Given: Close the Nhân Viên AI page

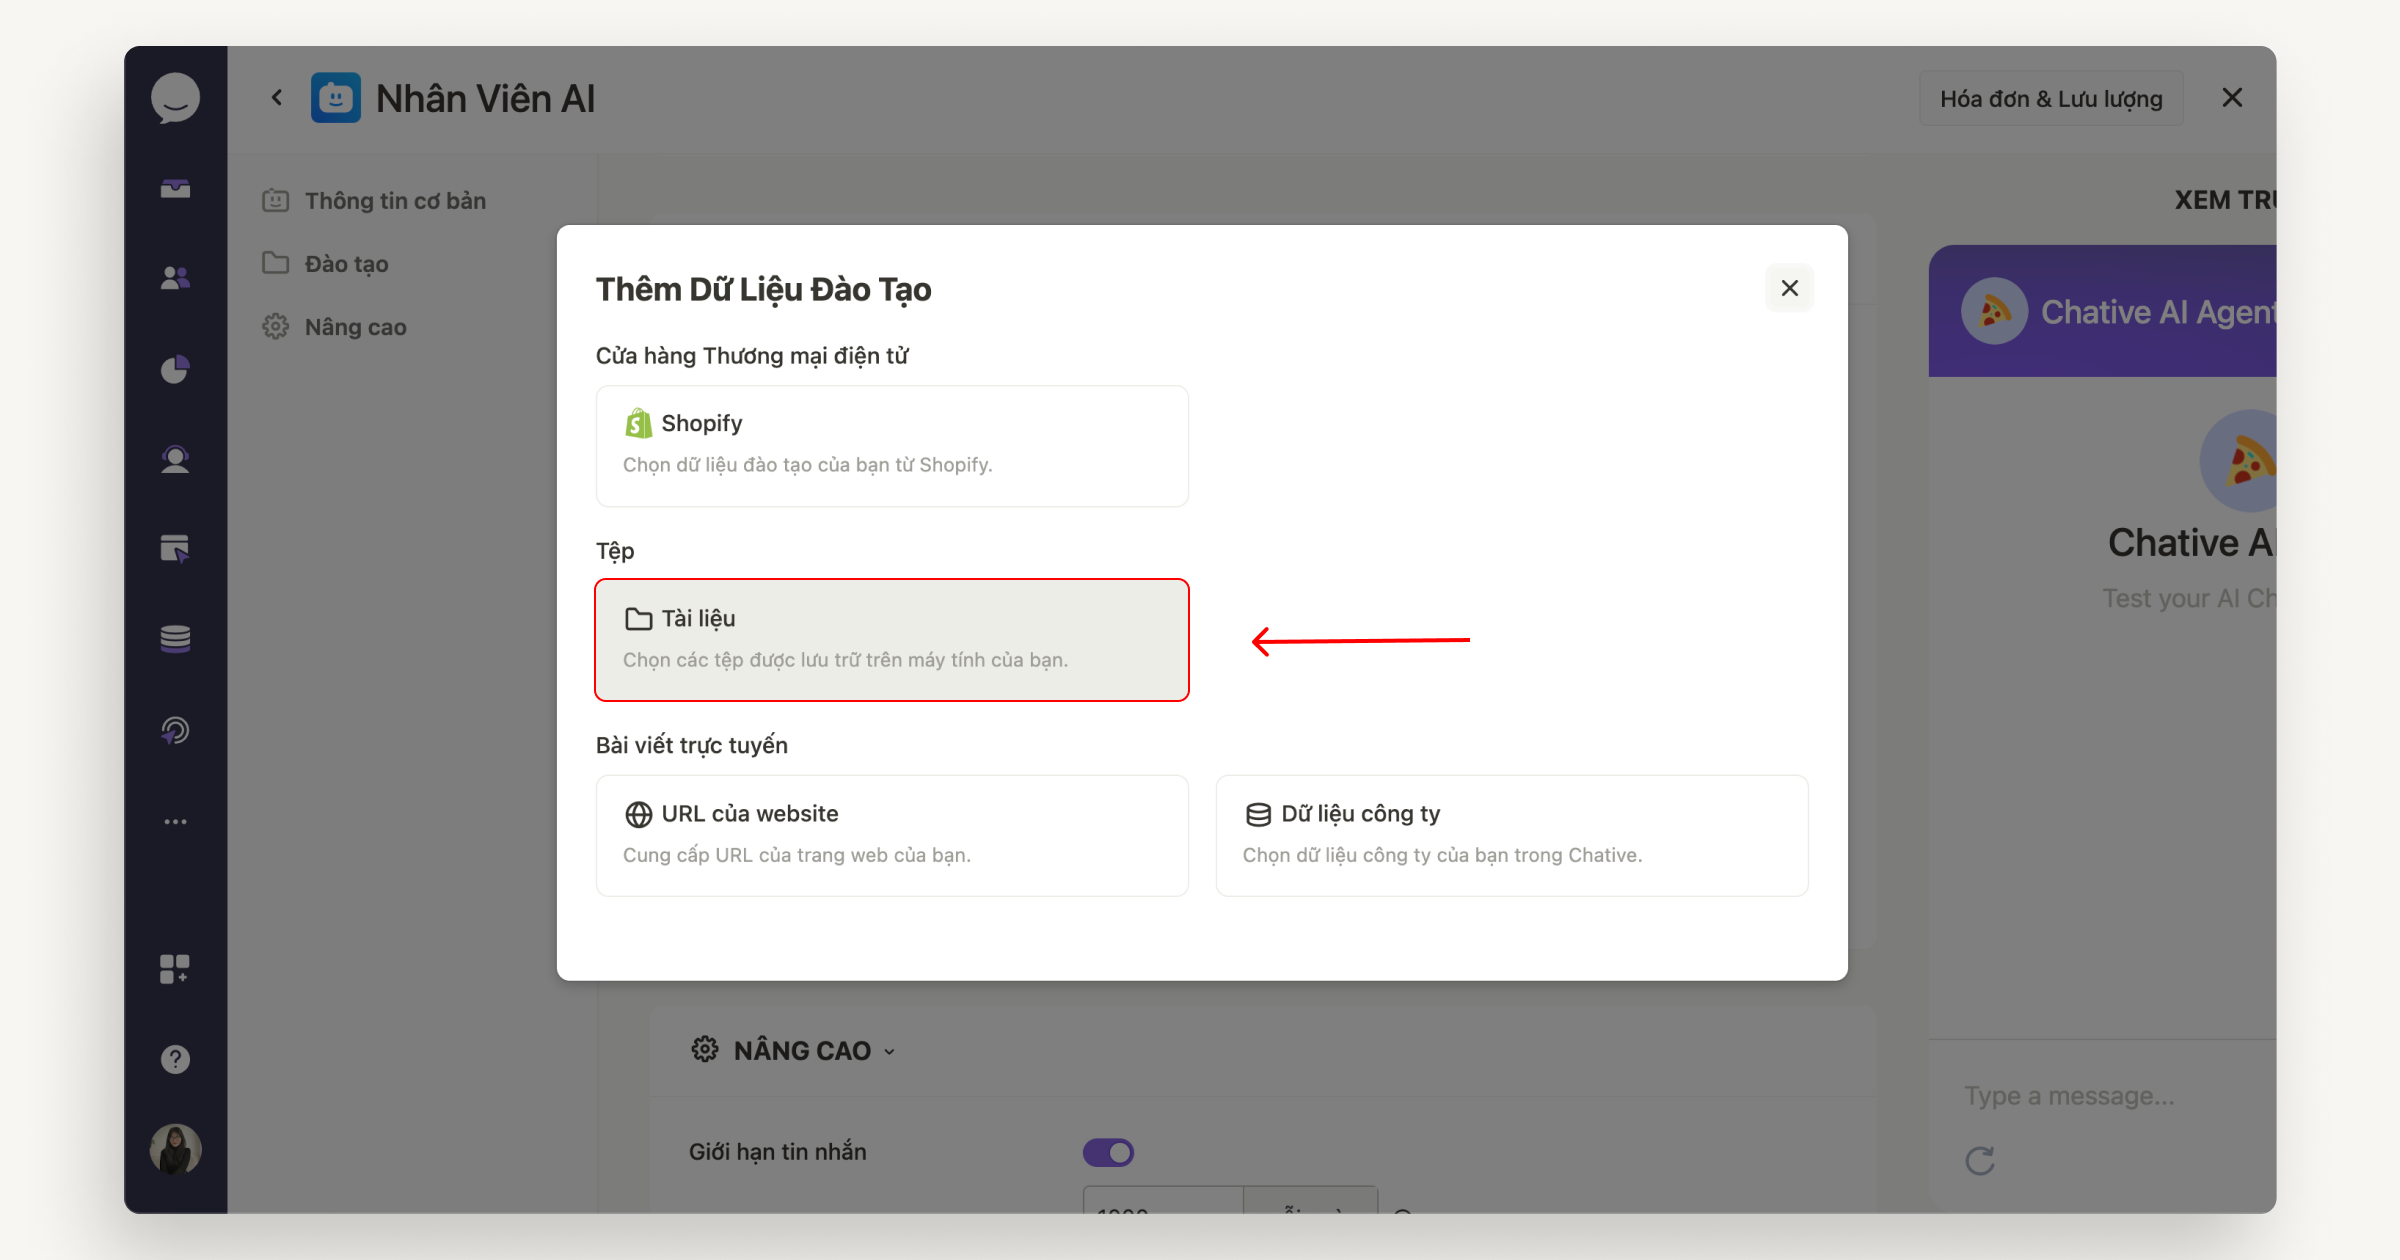Looking at the screenshot, I should (x=2232, y=98).
